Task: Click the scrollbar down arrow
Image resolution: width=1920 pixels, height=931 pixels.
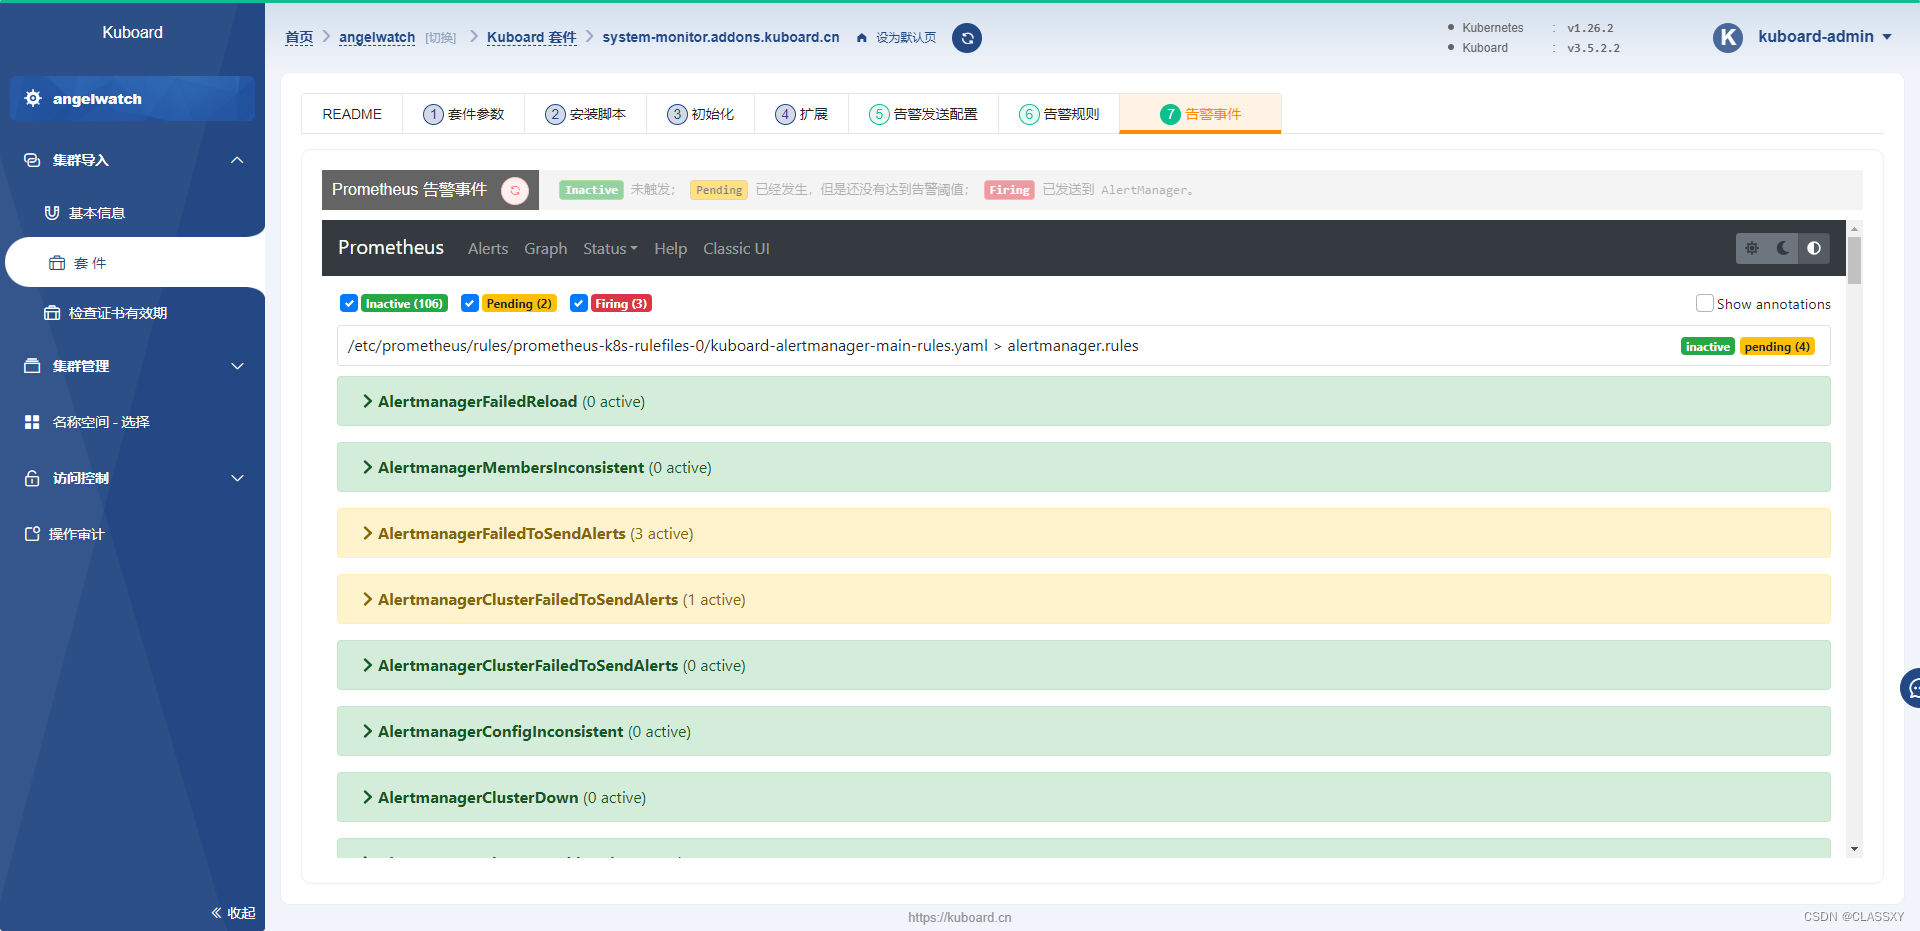Action: point(1854,849)
